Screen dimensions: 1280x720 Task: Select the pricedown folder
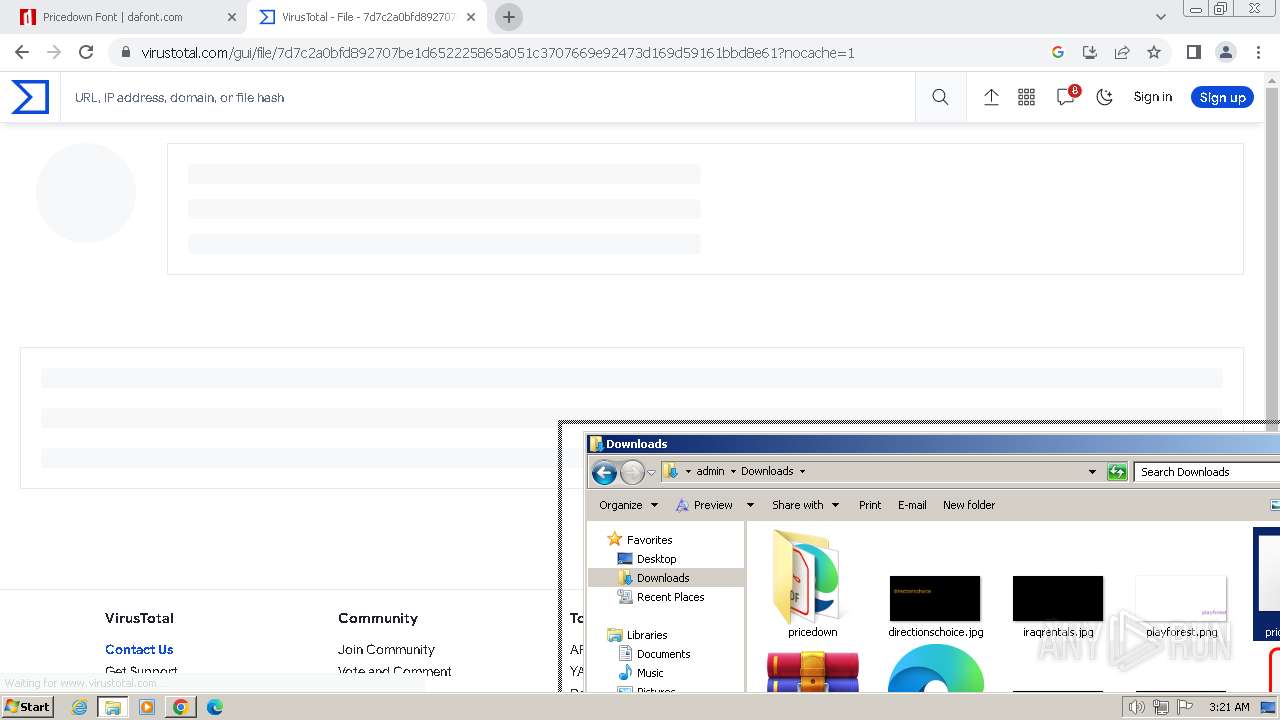[812, 585]
